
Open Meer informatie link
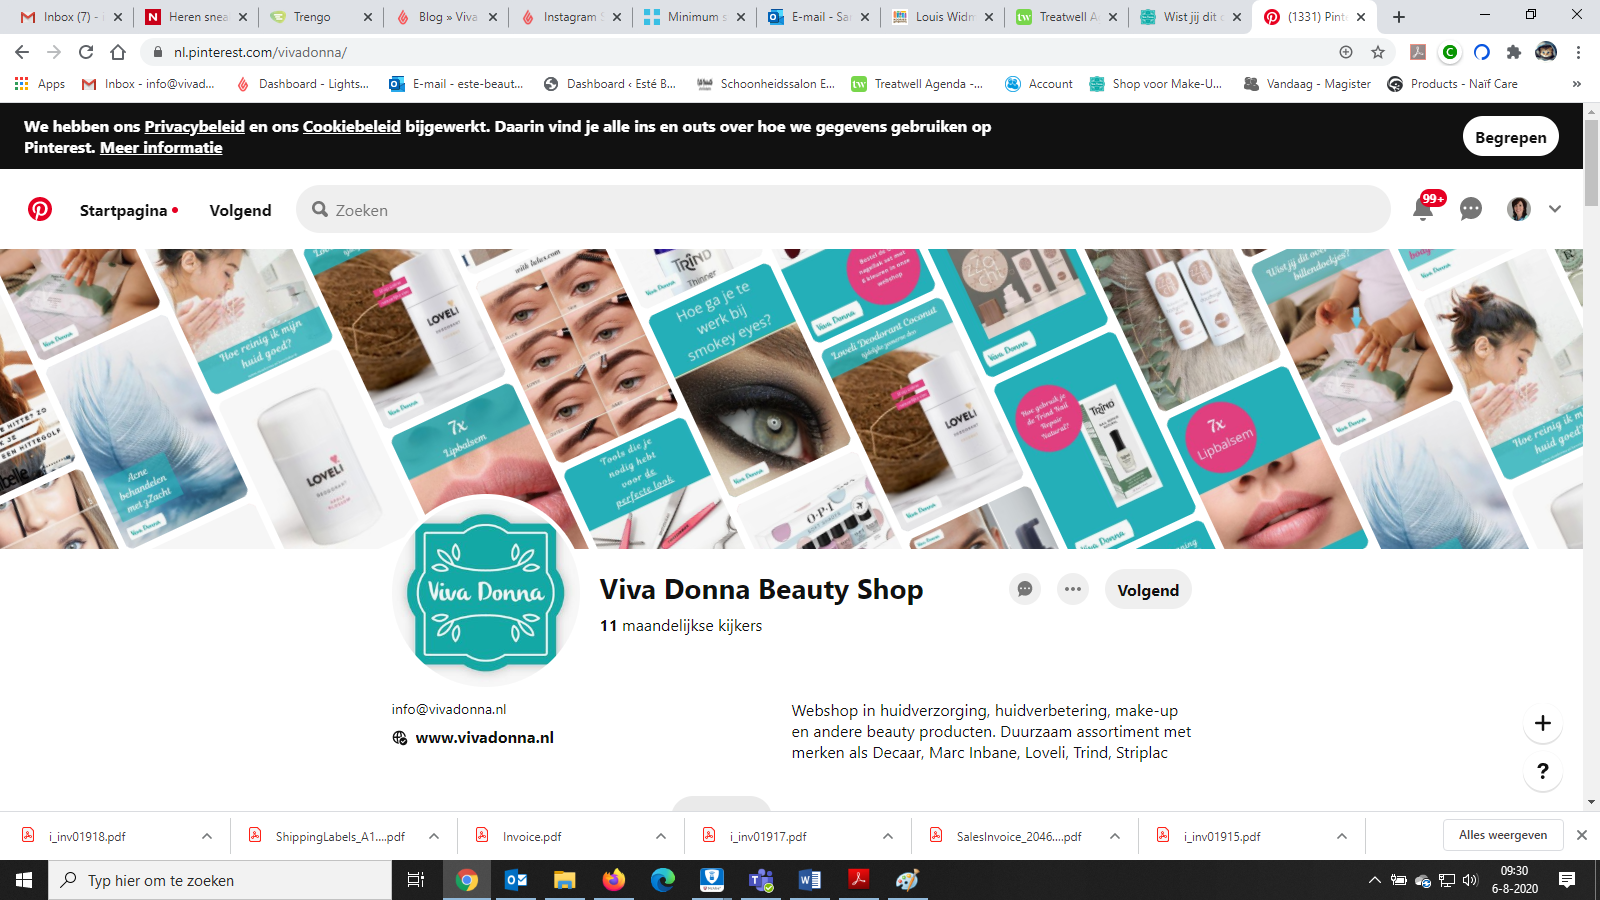[x=161, y=147]
